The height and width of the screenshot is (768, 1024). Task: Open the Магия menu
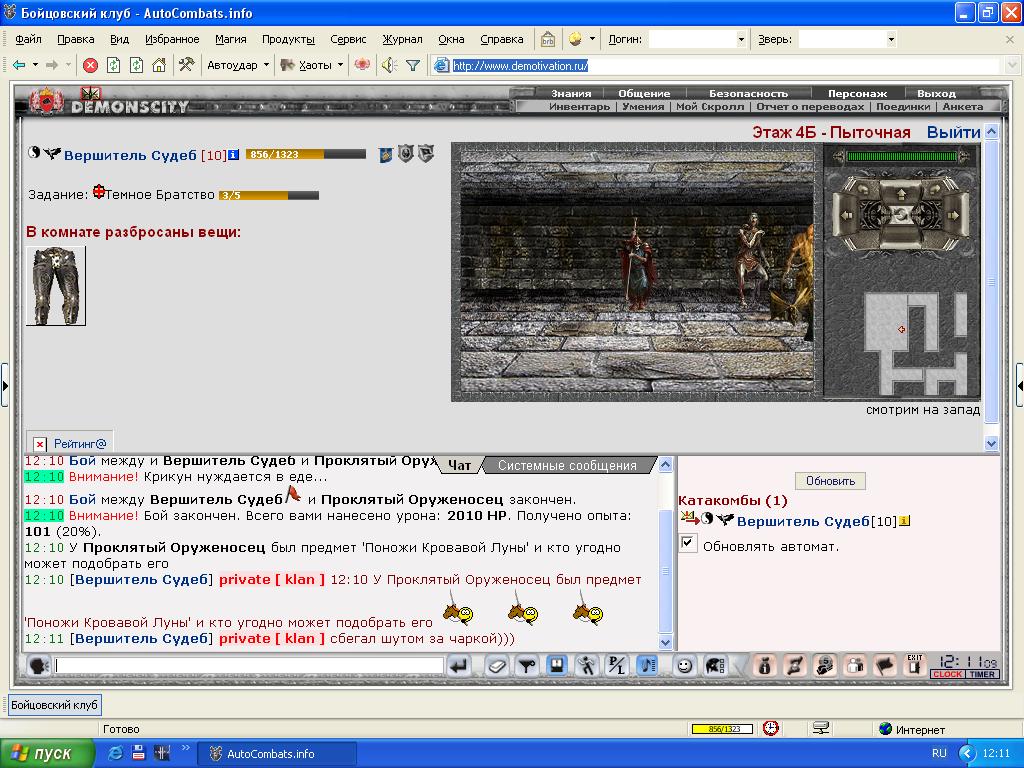pos(231,39)
